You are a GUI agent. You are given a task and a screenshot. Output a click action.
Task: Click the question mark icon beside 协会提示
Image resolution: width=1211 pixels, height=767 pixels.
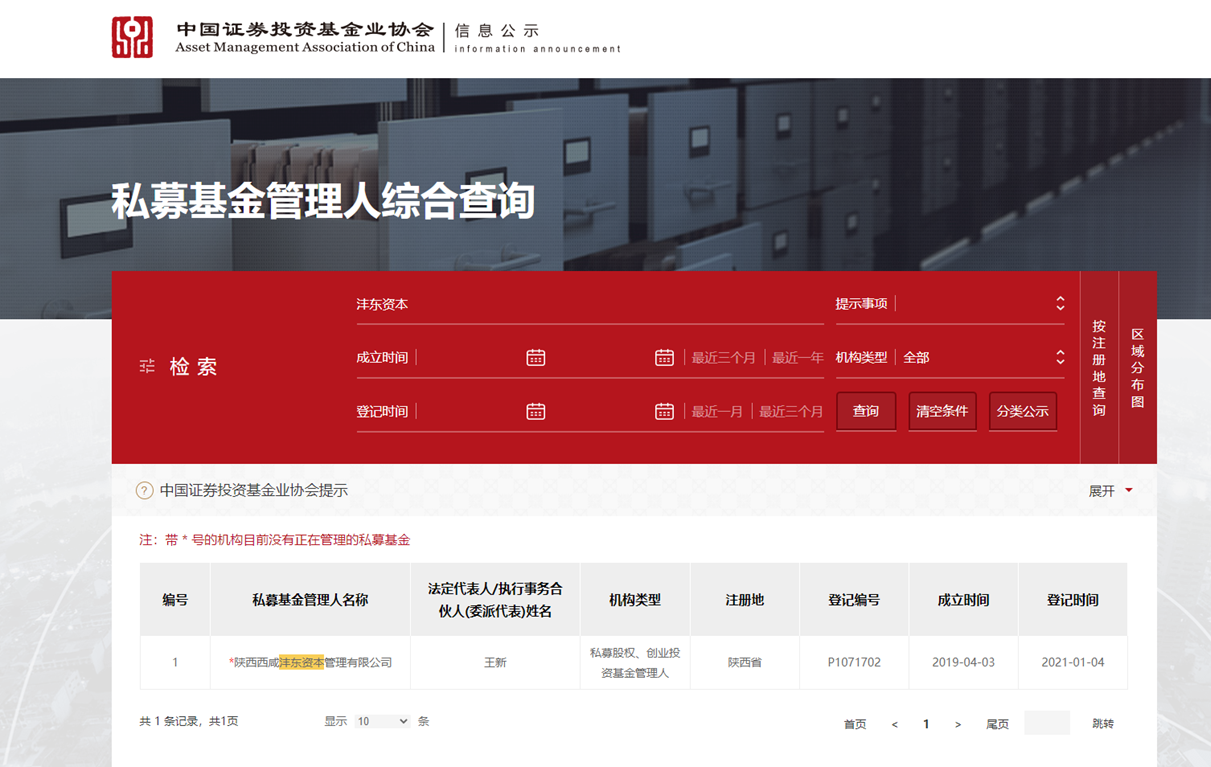(x=145, y=491)
